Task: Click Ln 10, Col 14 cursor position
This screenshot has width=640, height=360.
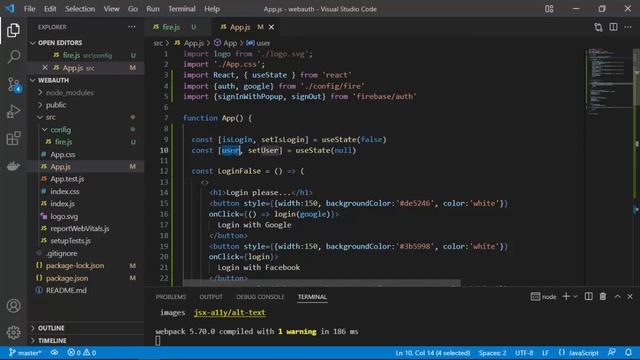Action: (433, 353)
